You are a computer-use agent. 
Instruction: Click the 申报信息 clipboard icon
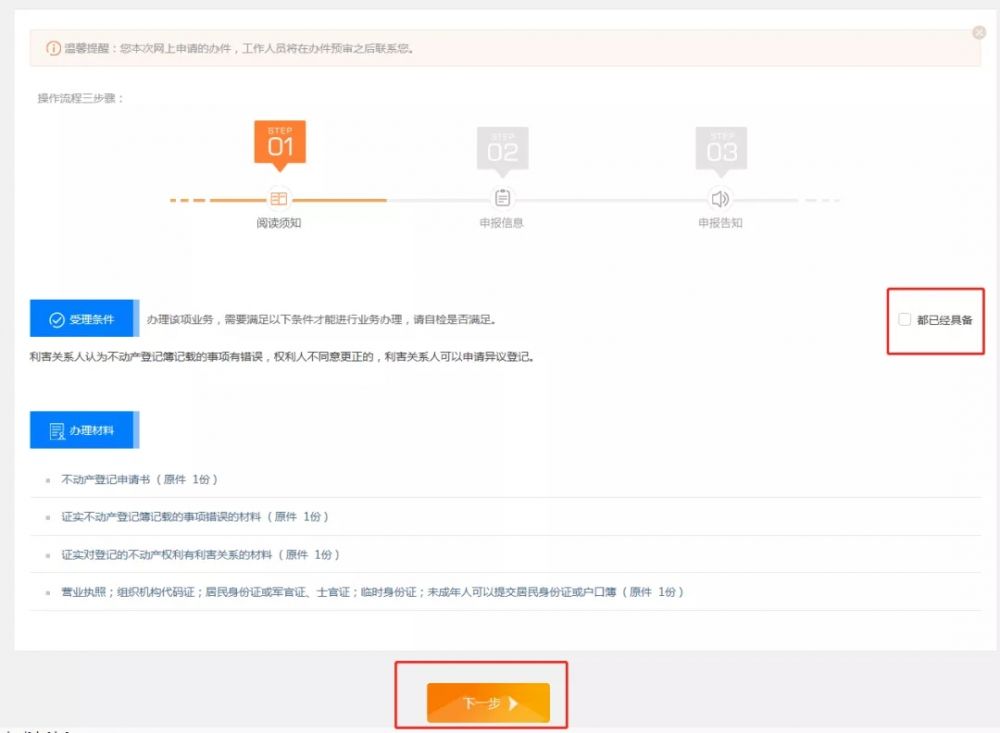(503, 198)
